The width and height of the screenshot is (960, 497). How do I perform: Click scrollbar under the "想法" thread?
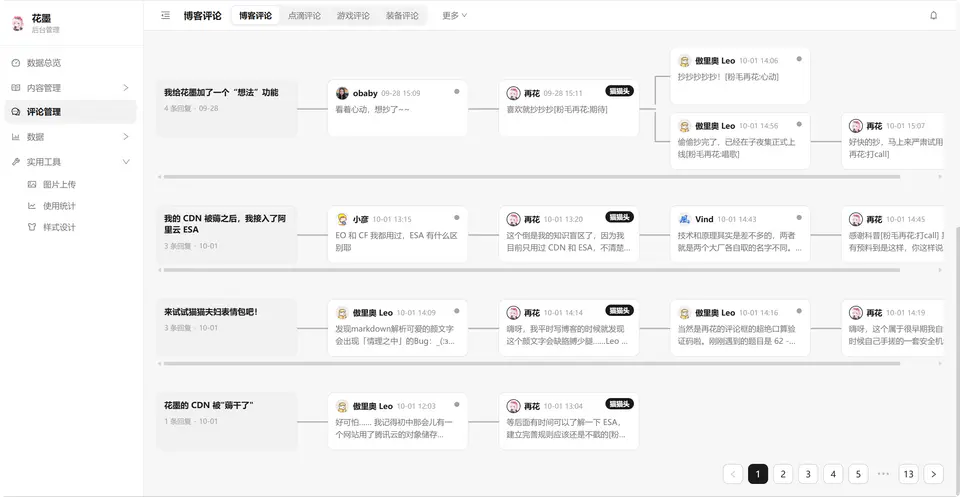[x=531, y=177]
